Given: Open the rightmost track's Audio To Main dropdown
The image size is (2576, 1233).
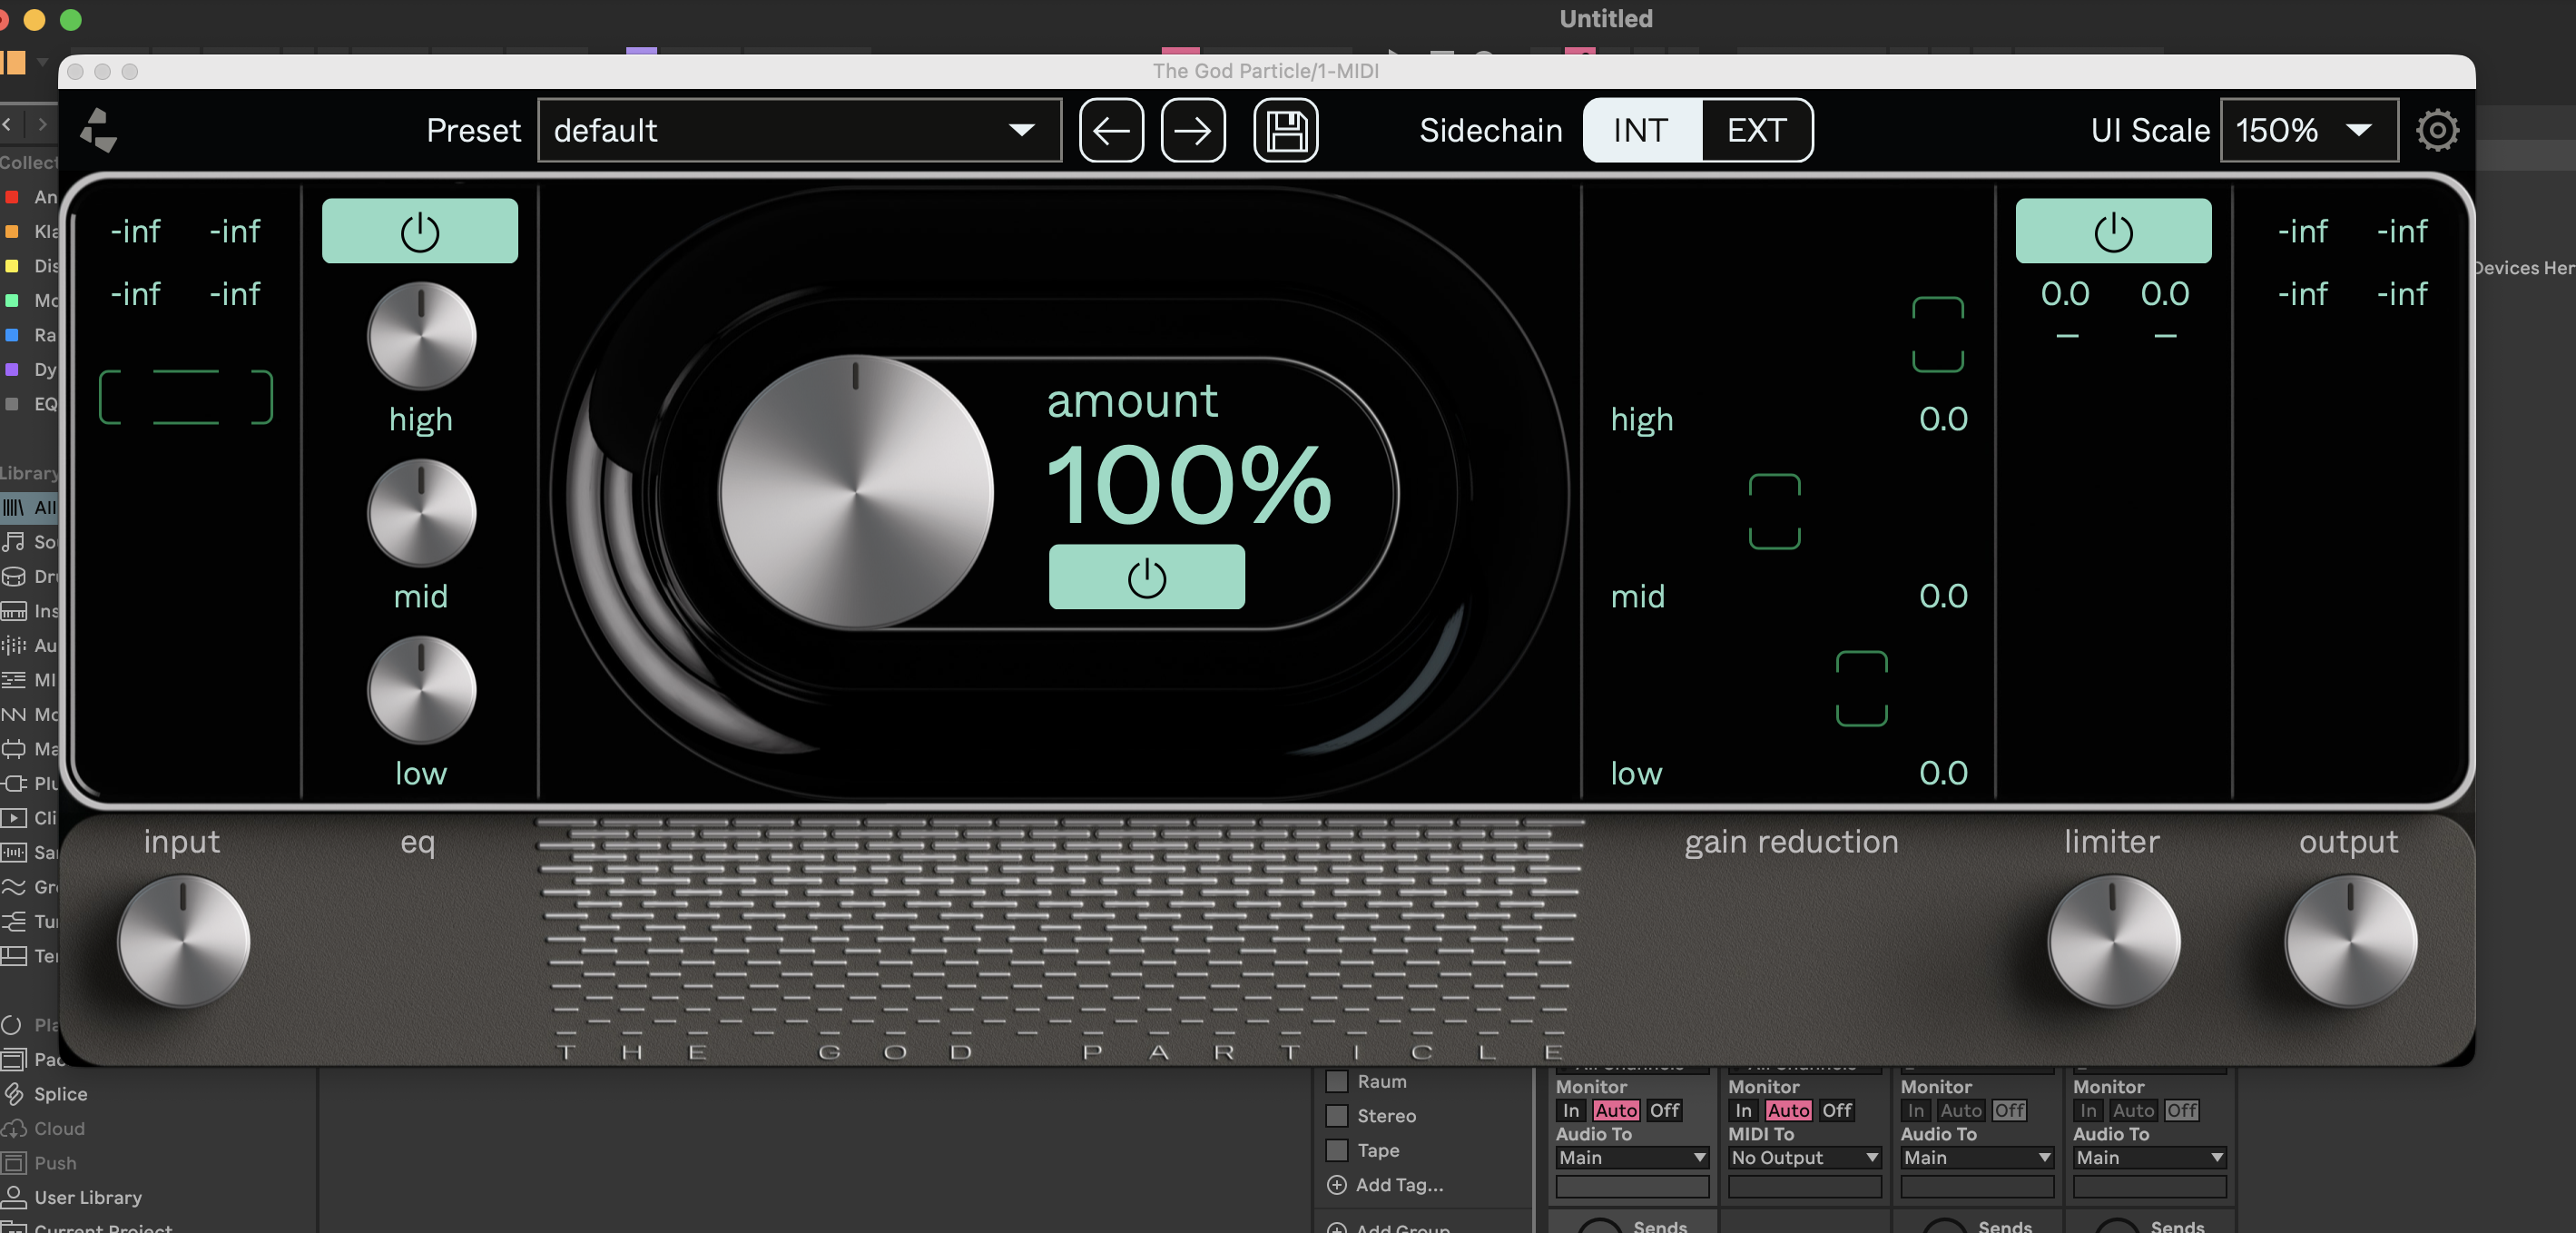Looking at the screenshot, I should pyautogui.click(x=2150, y=1158).
